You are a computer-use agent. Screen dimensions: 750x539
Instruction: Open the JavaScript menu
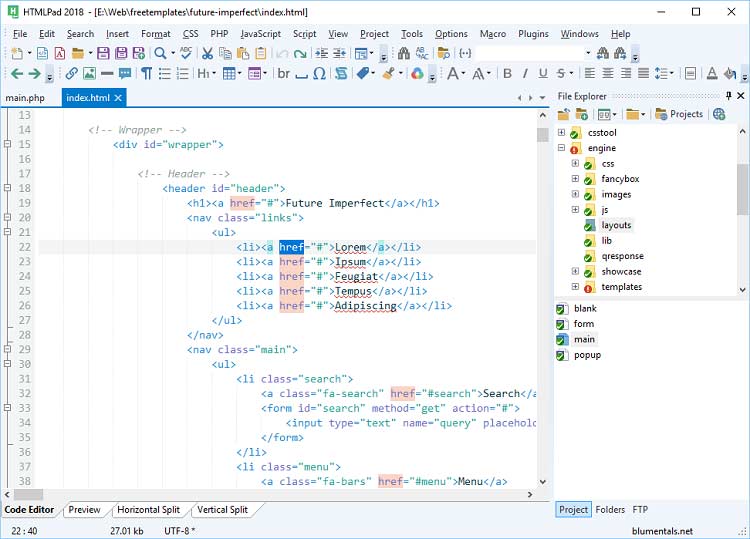coord(260,33)
